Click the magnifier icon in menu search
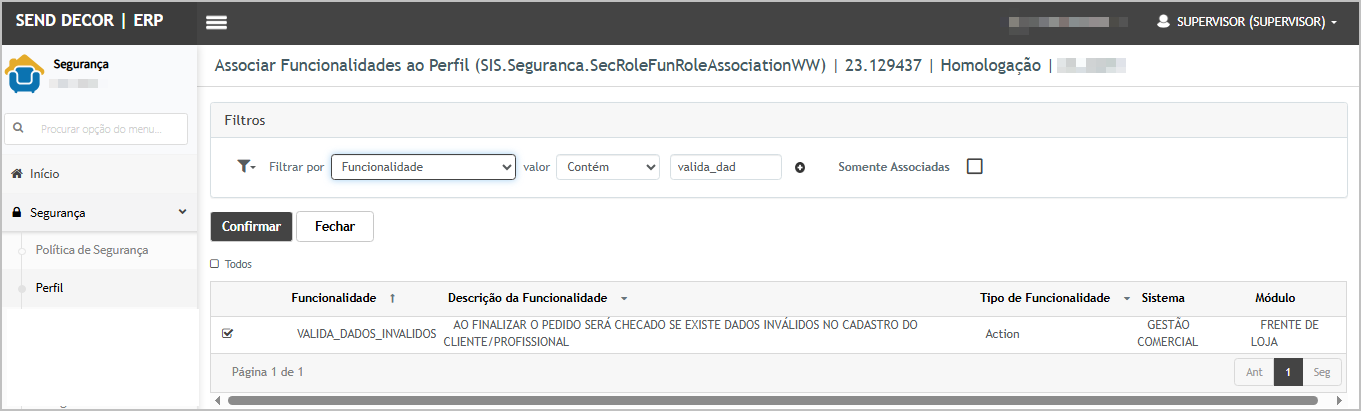 (x=19, y=129)
